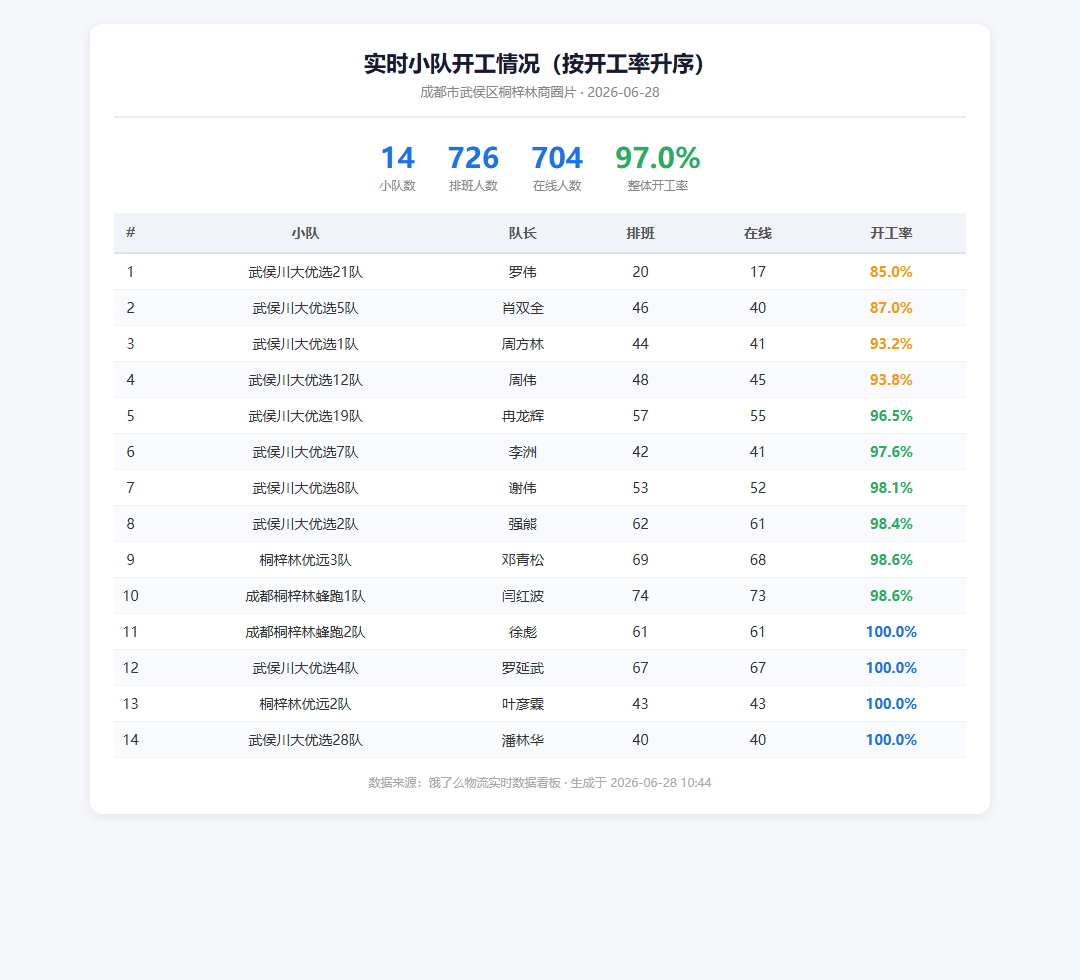
Task: Click the 在线 column header
Action: pyautogui.click(x=758, y=233)
